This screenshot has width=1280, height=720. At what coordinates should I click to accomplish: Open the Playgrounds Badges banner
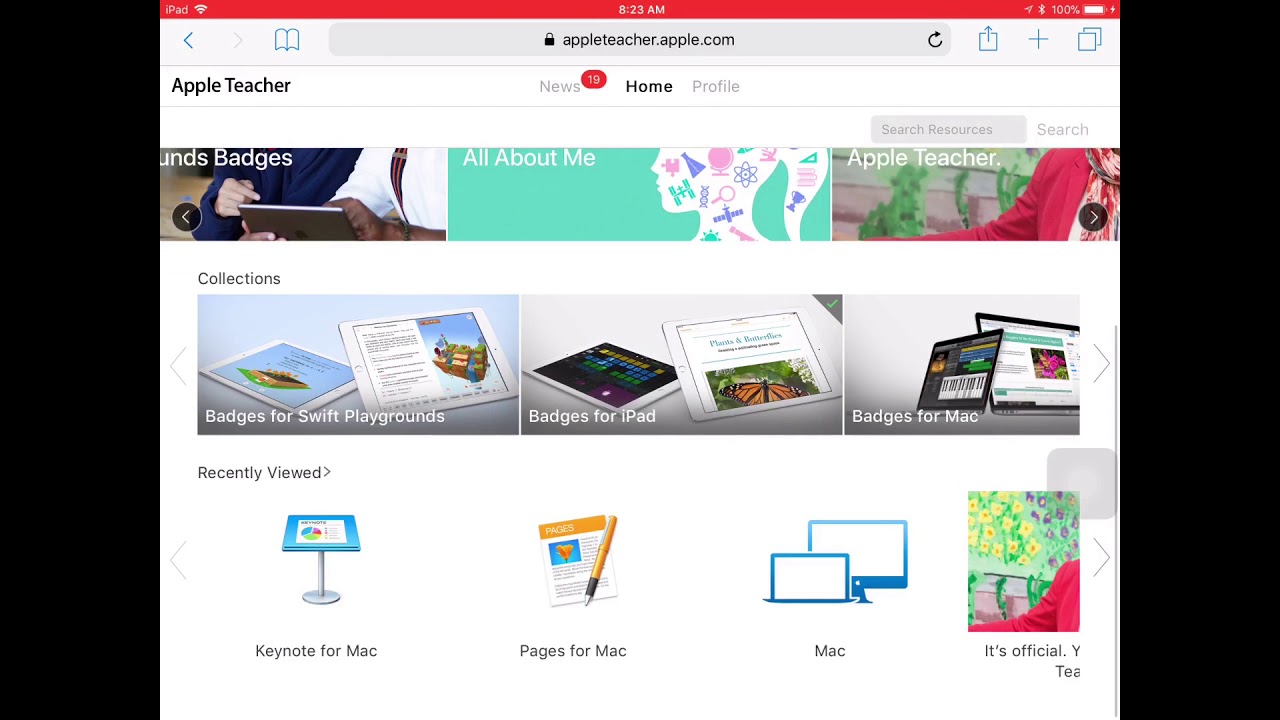tap(303, 194)
